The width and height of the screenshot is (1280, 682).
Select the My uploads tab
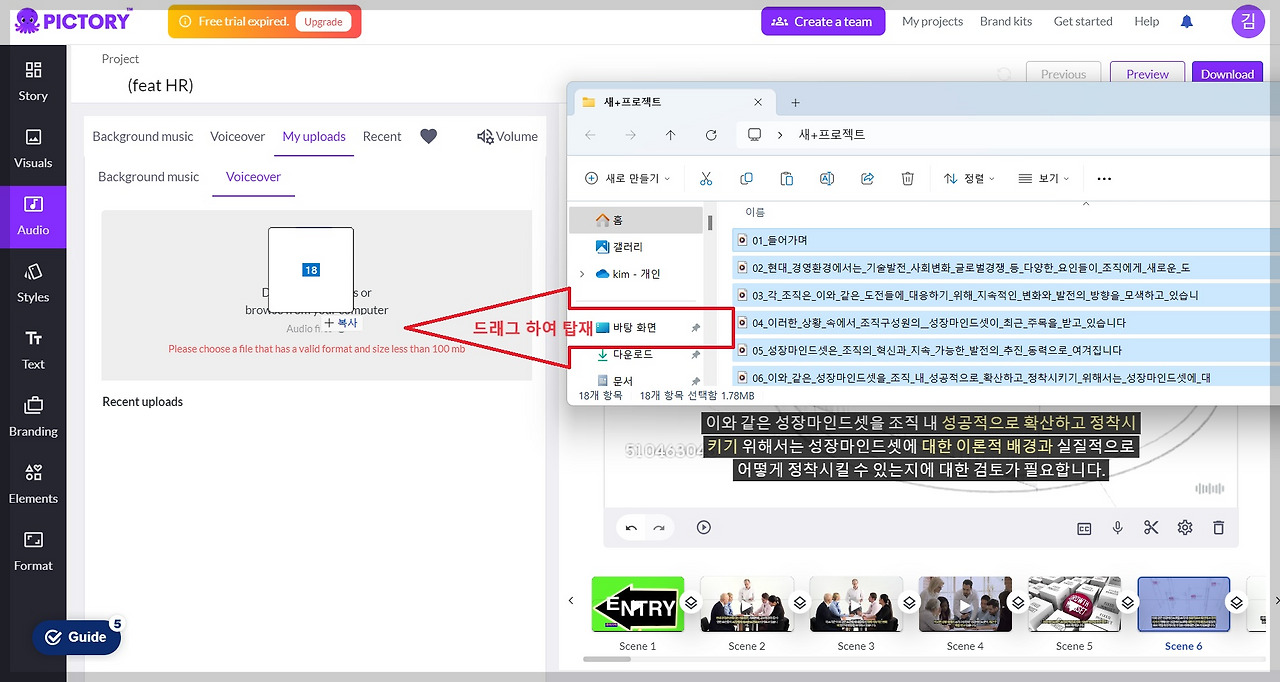click(314, 136)
